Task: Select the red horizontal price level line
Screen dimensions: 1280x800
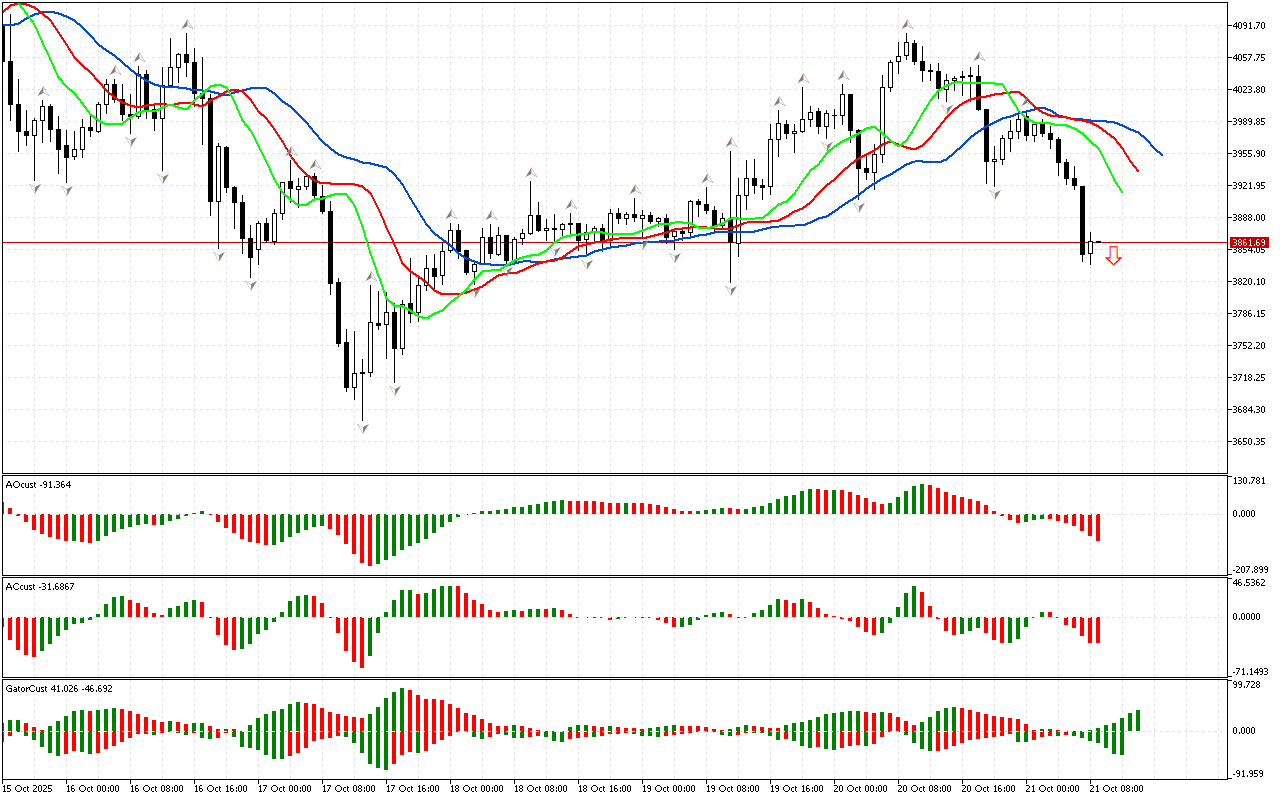Action: click(600, 243)
